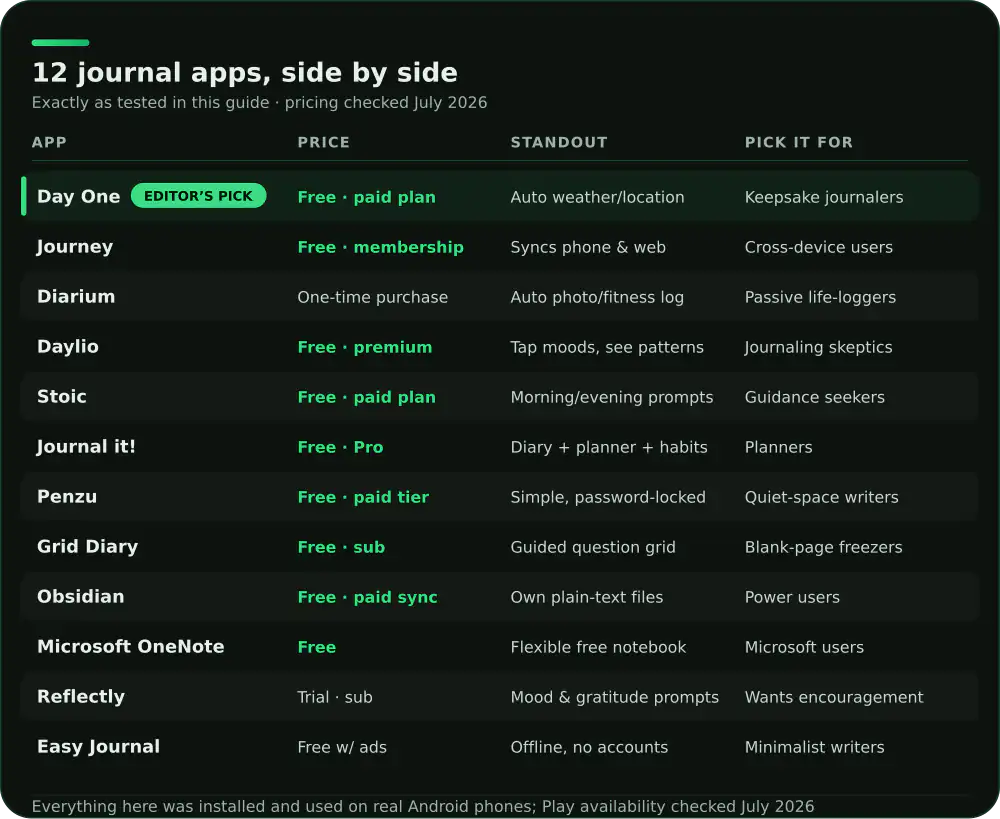This screenshot has width=1000, height=819.
Task: Select the Diarium app name
Action: (76, 297)
